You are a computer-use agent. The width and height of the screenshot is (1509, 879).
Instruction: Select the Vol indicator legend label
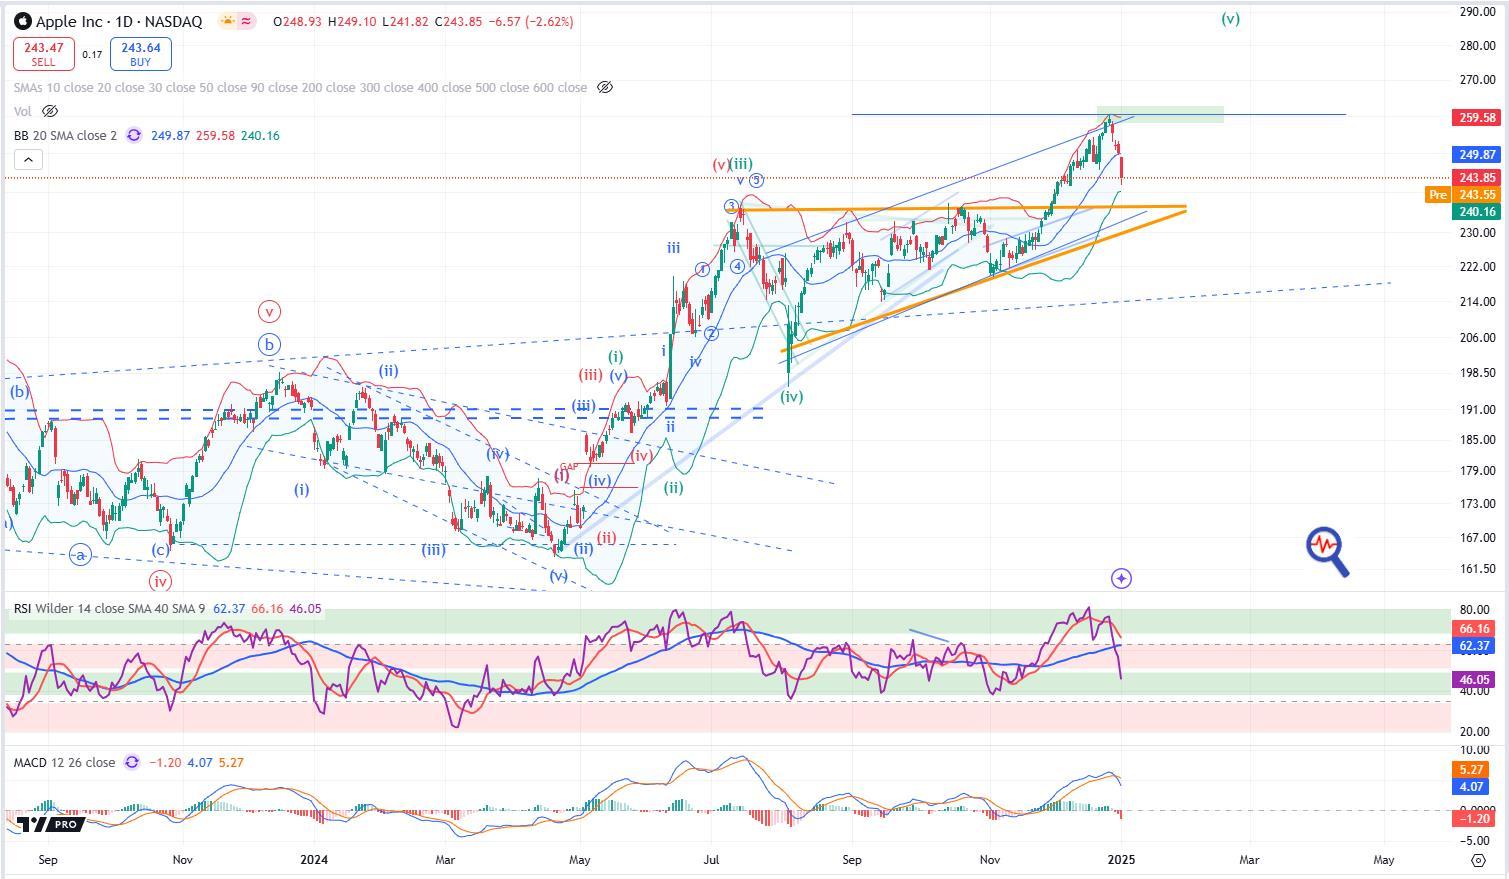point(23,112)
